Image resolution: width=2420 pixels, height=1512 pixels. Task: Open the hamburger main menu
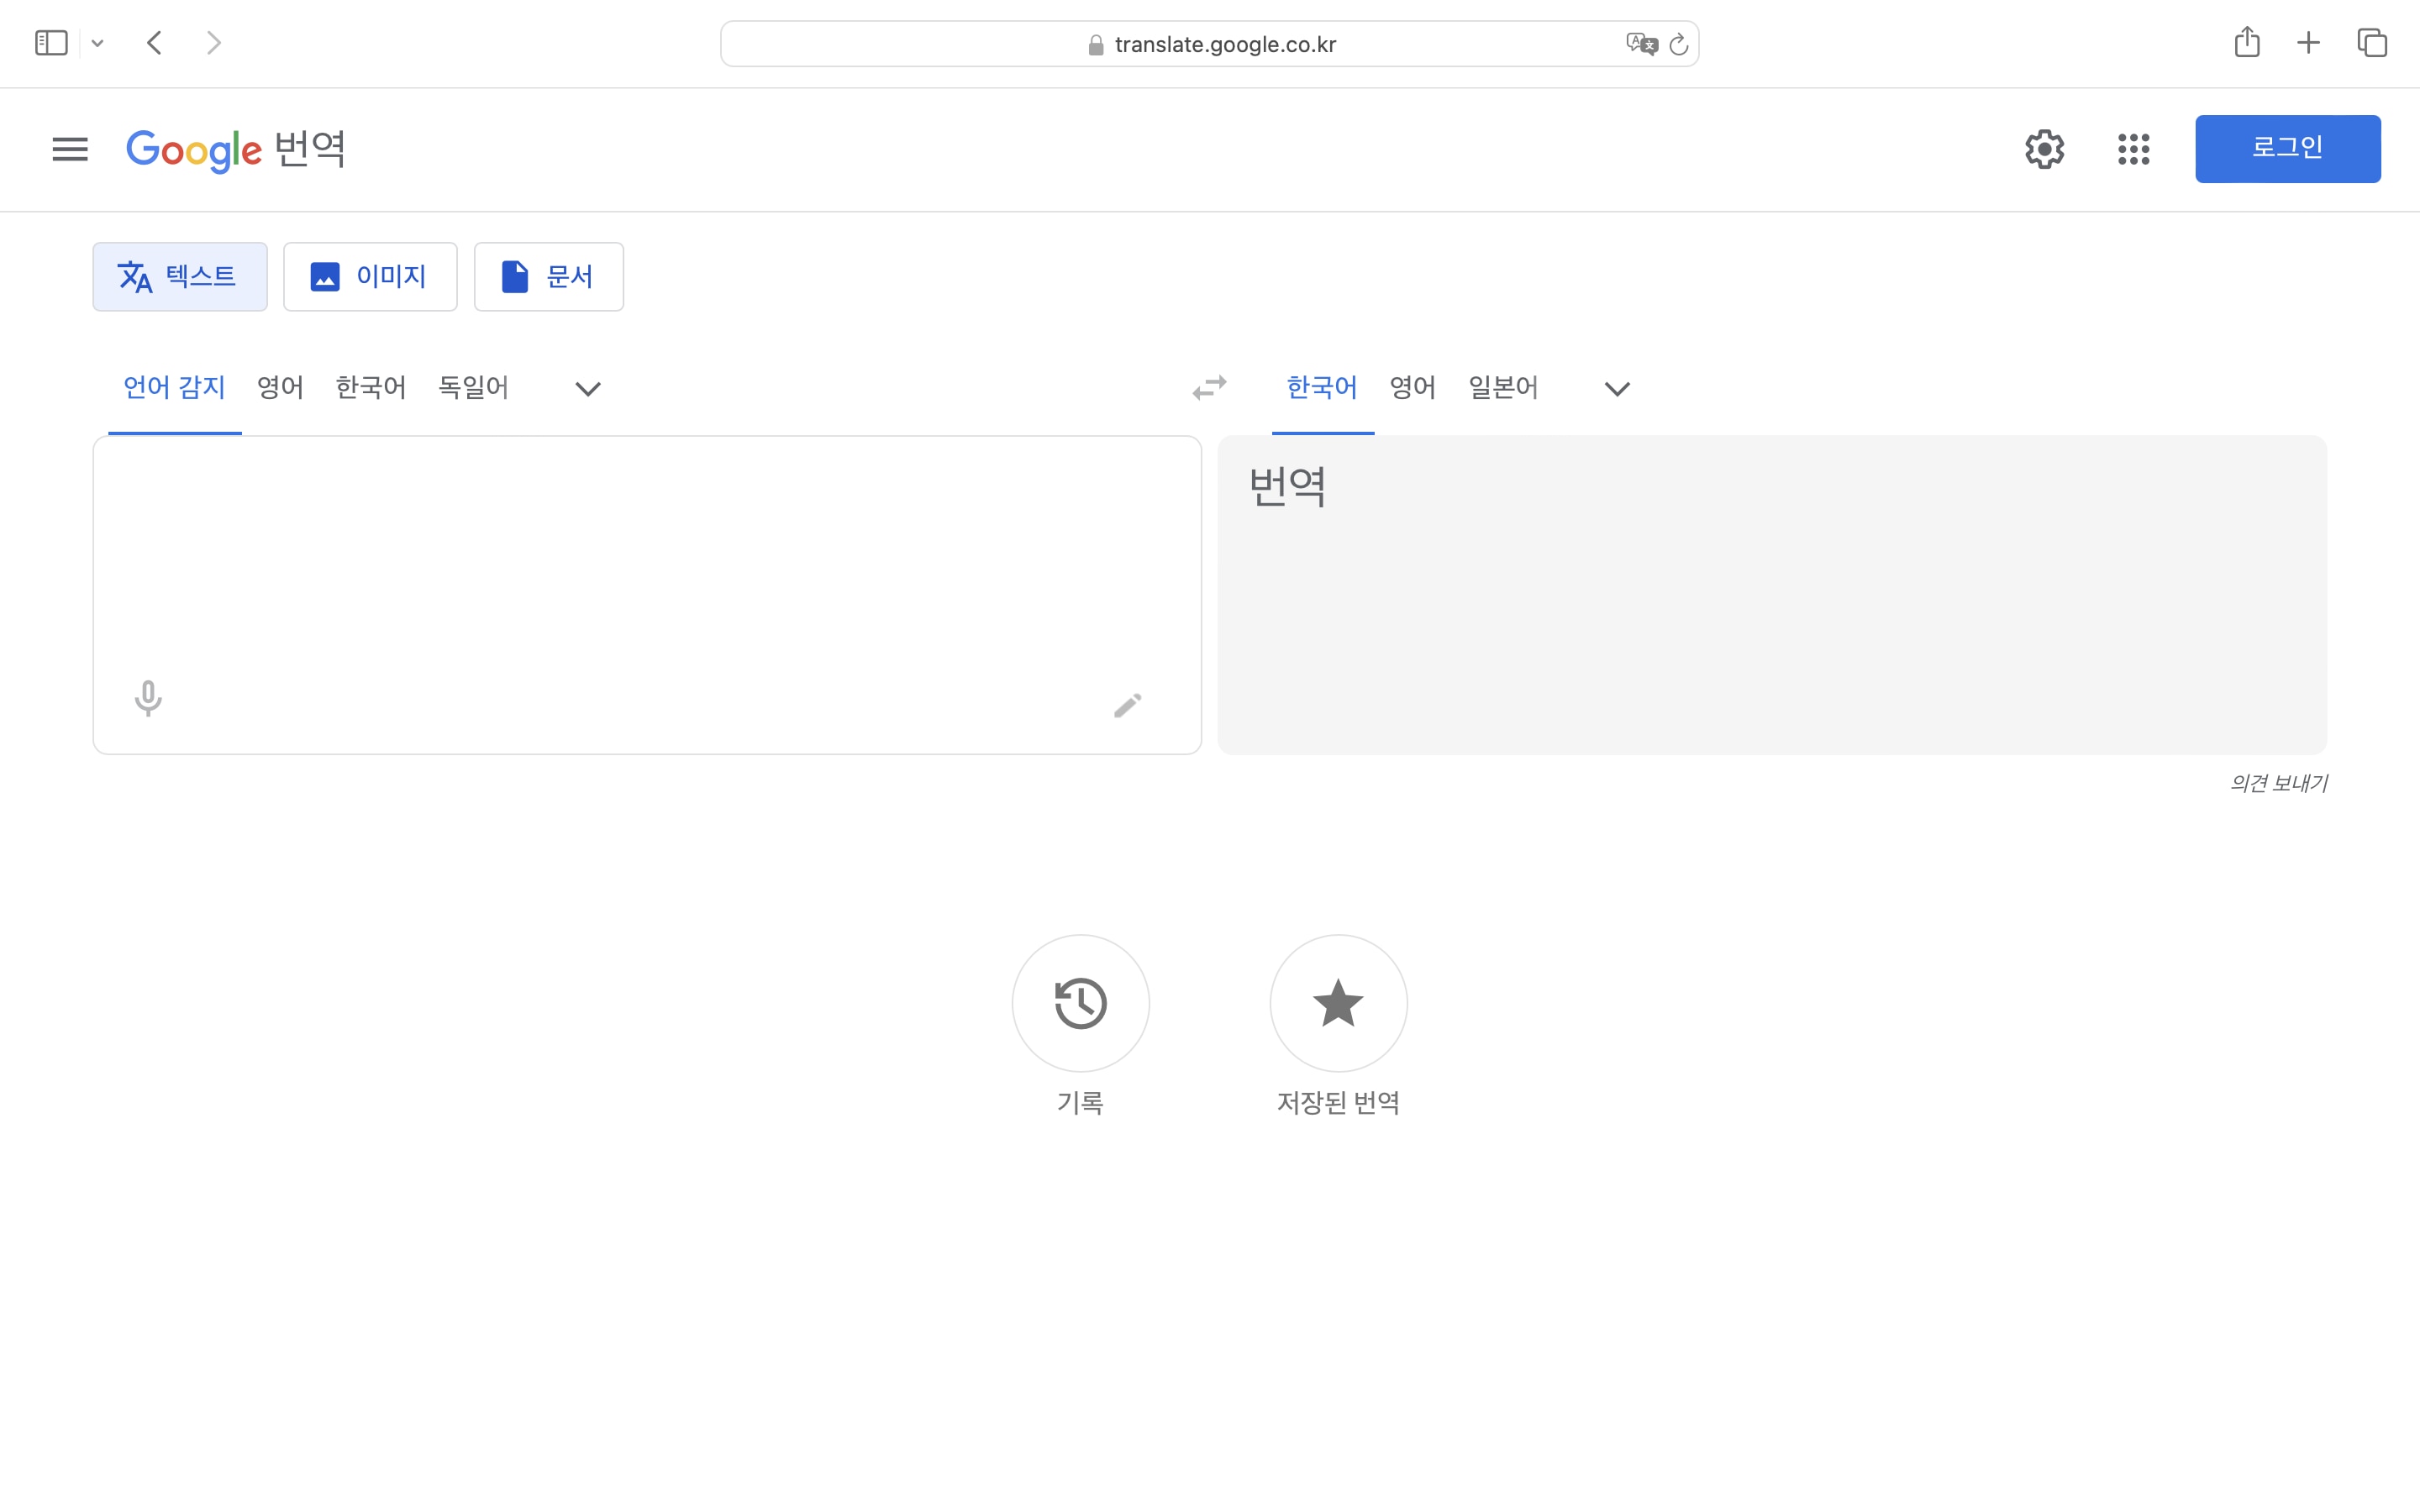(70, 149)
